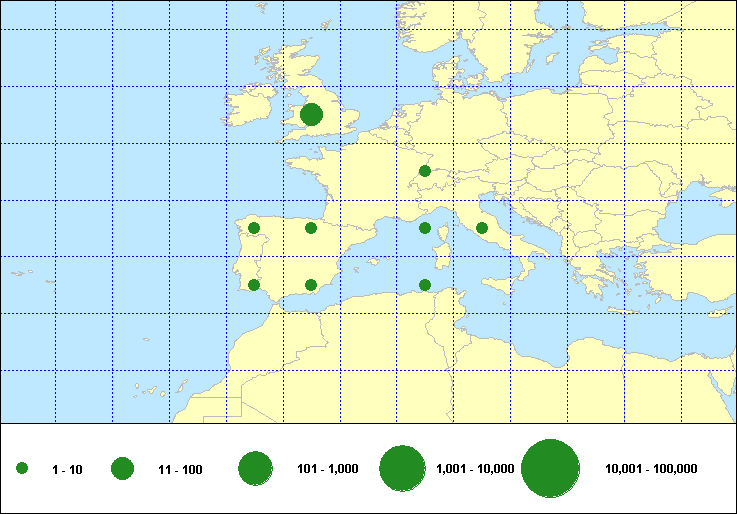Select the marker in central Italy
737x514 pixels.
click(482, 228)
